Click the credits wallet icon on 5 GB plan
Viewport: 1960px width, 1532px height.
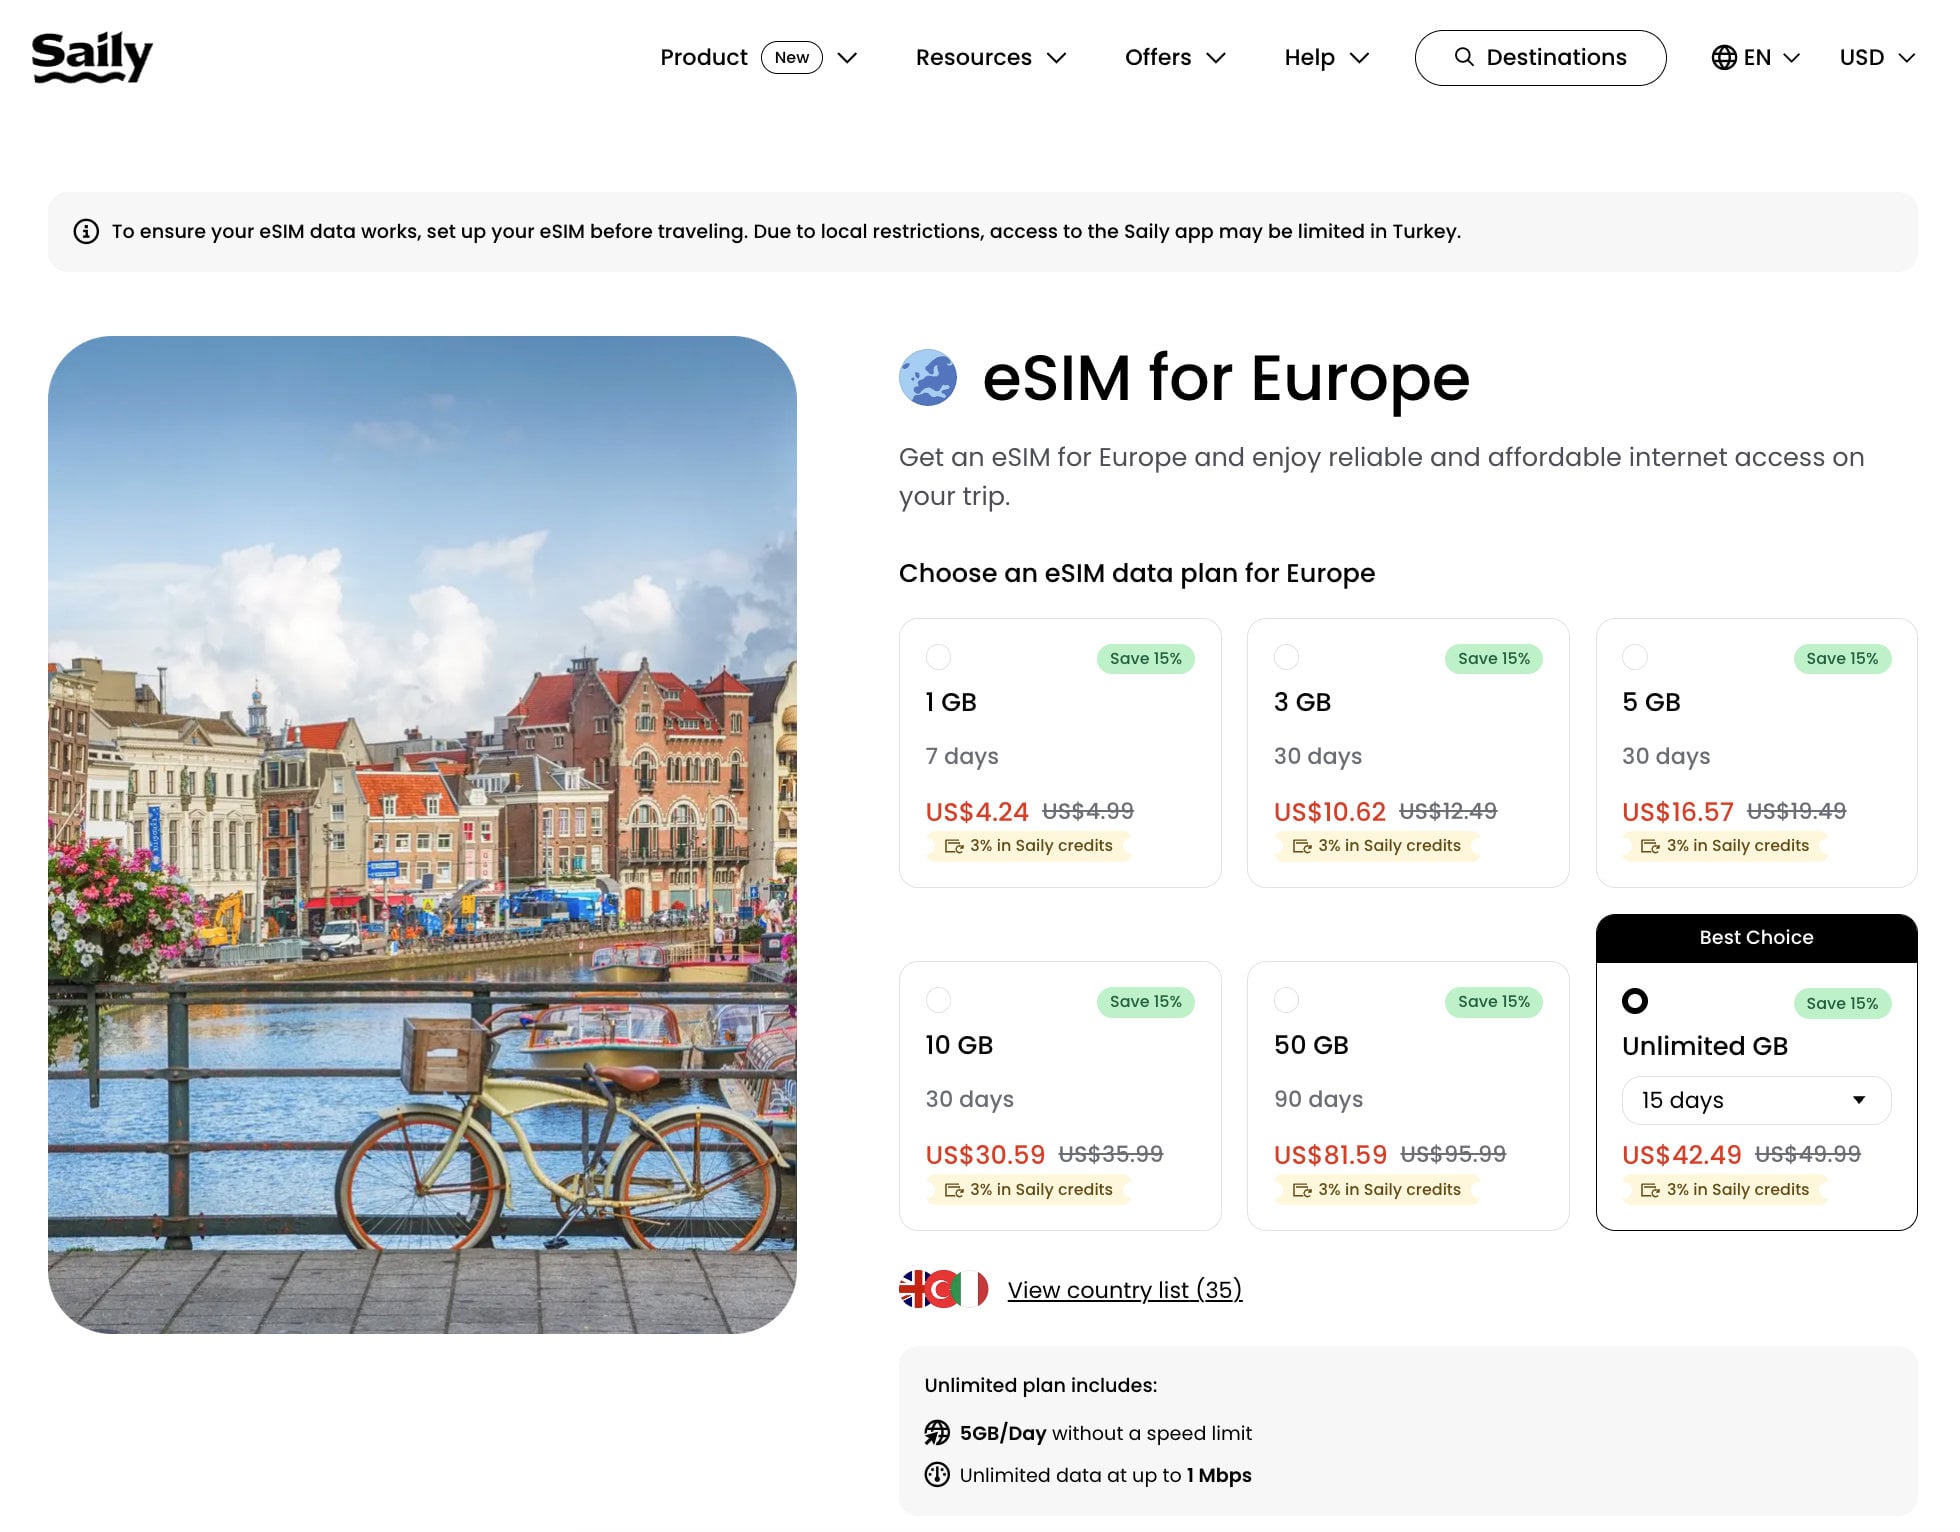(x=1650, y=846)
